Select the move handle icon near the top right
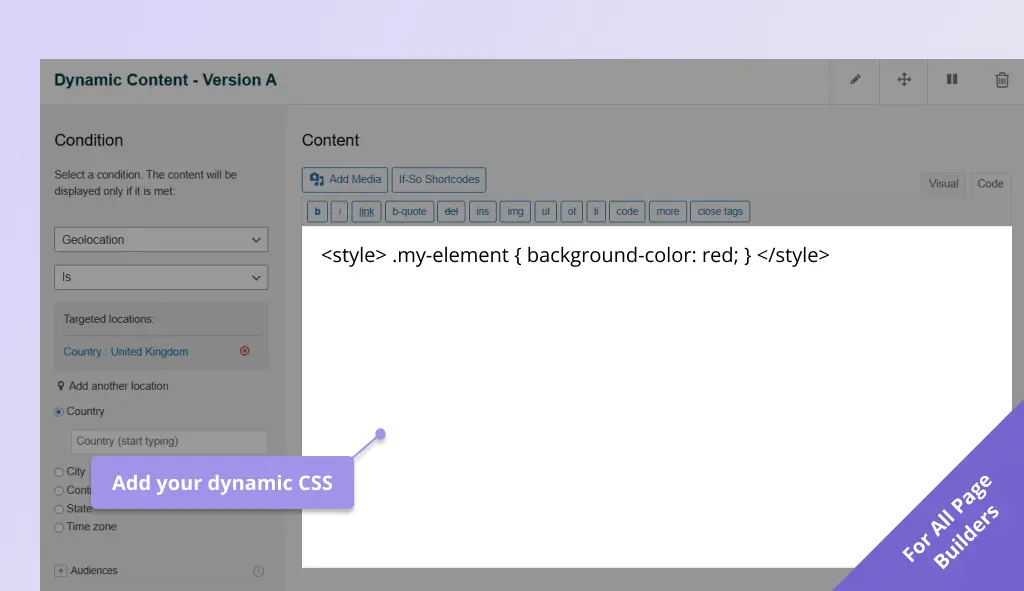1024x591 pixels. [x=904, y=80]
